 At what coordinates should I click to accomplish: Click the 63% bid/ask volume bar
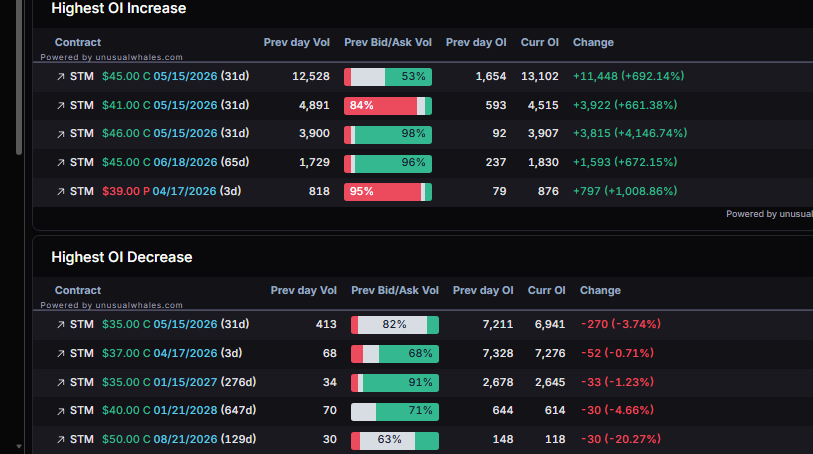[x=395, y=440]
